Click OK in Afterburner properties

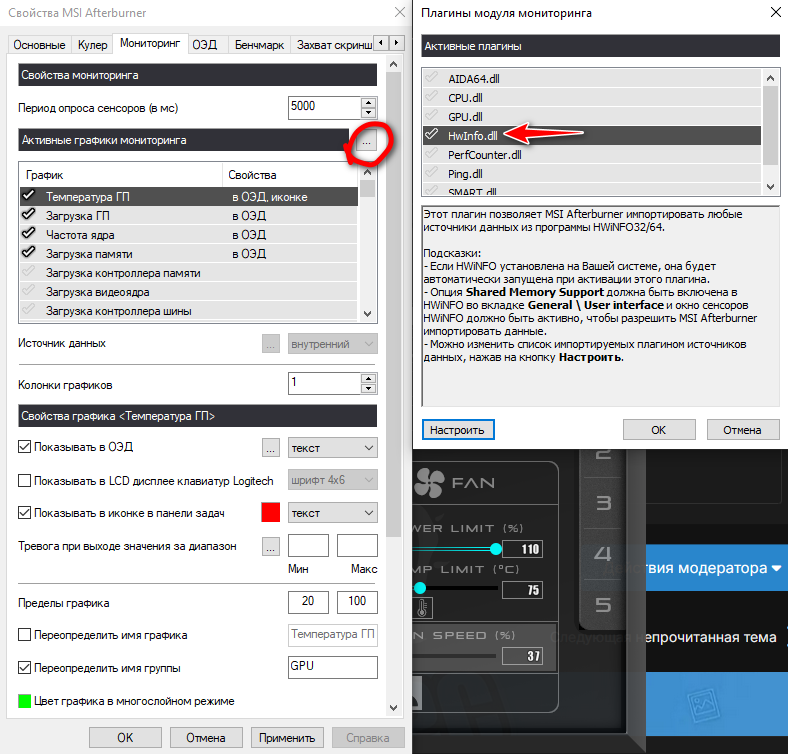pyautogui.click(x=125, y=737)
